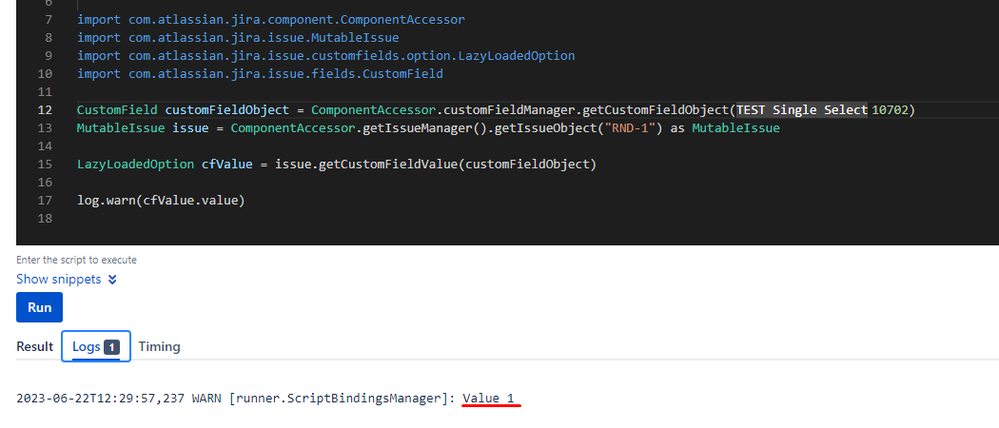Screen dimensions: 999x428
Task: Switch to the Timing tab
Action: coord(159,346)
